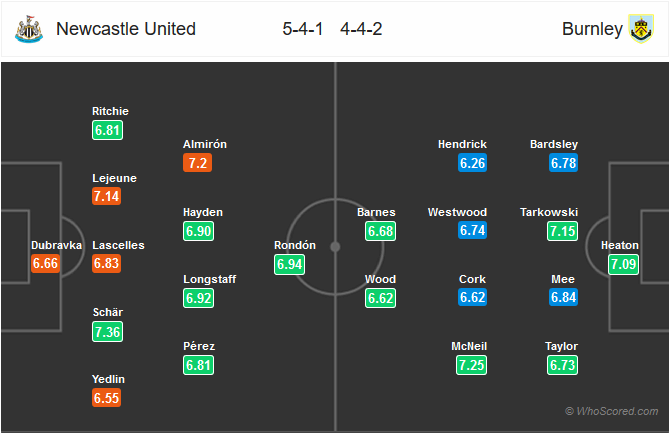The image size is (669, 433).
Task: Open the Burnley team name link
Action: pos(592,29)
